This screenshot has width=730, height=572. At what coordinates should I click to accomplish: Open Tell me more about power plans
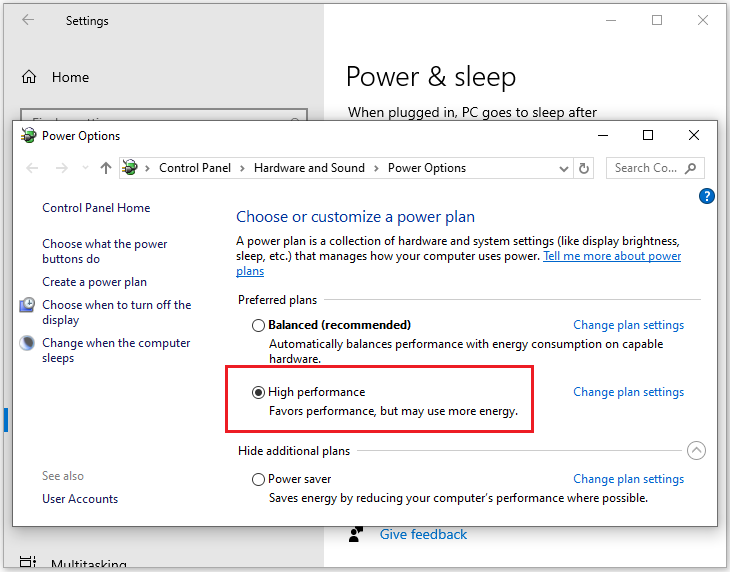click(612, 256)
